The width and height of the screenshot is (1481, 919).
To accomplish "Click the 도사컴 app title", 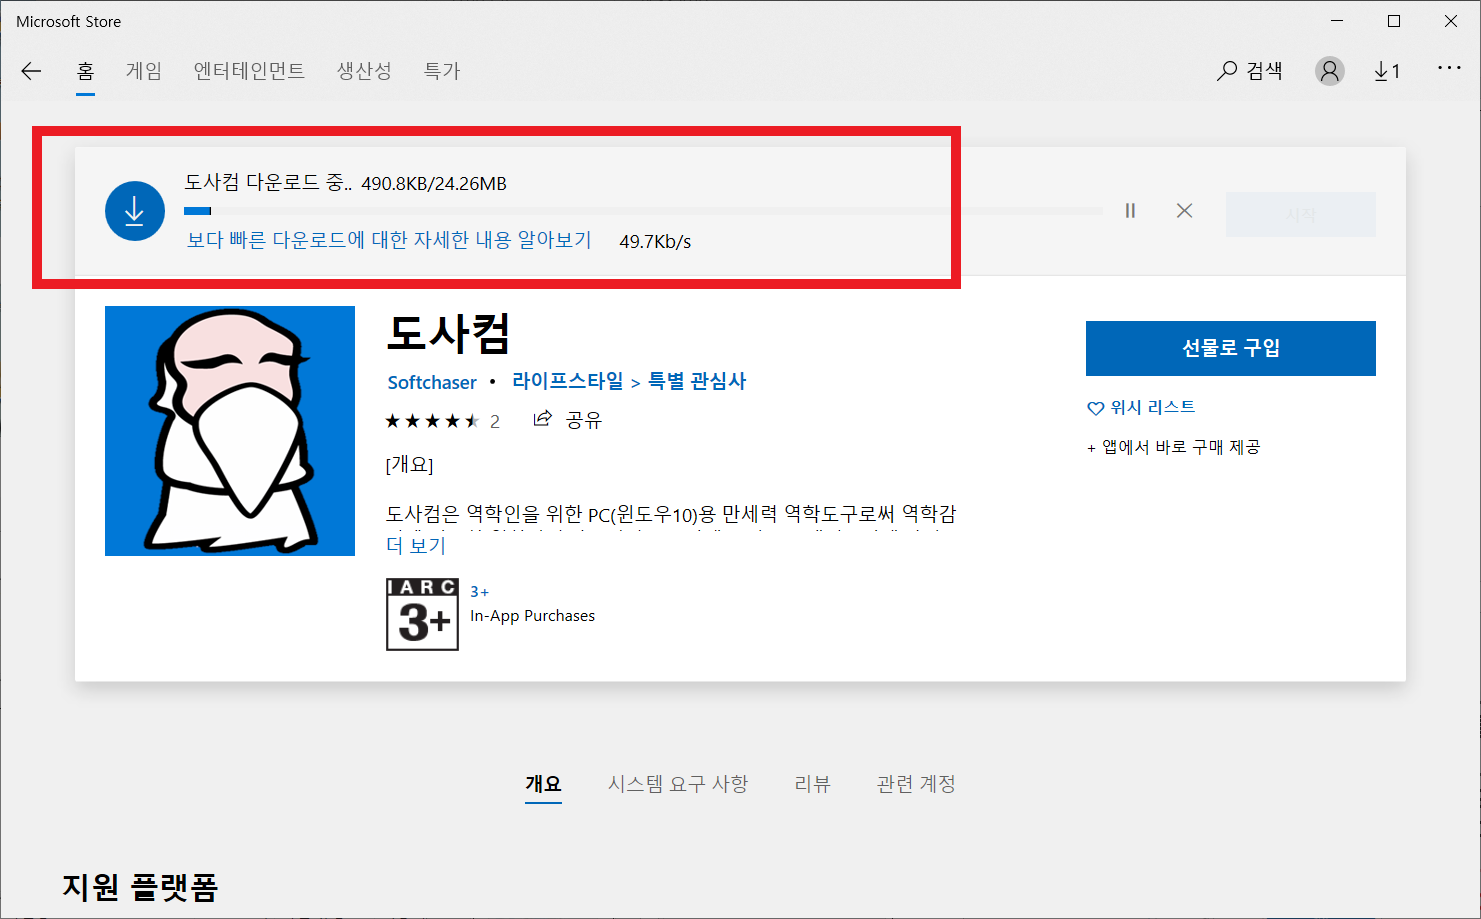I will [448, 333].
